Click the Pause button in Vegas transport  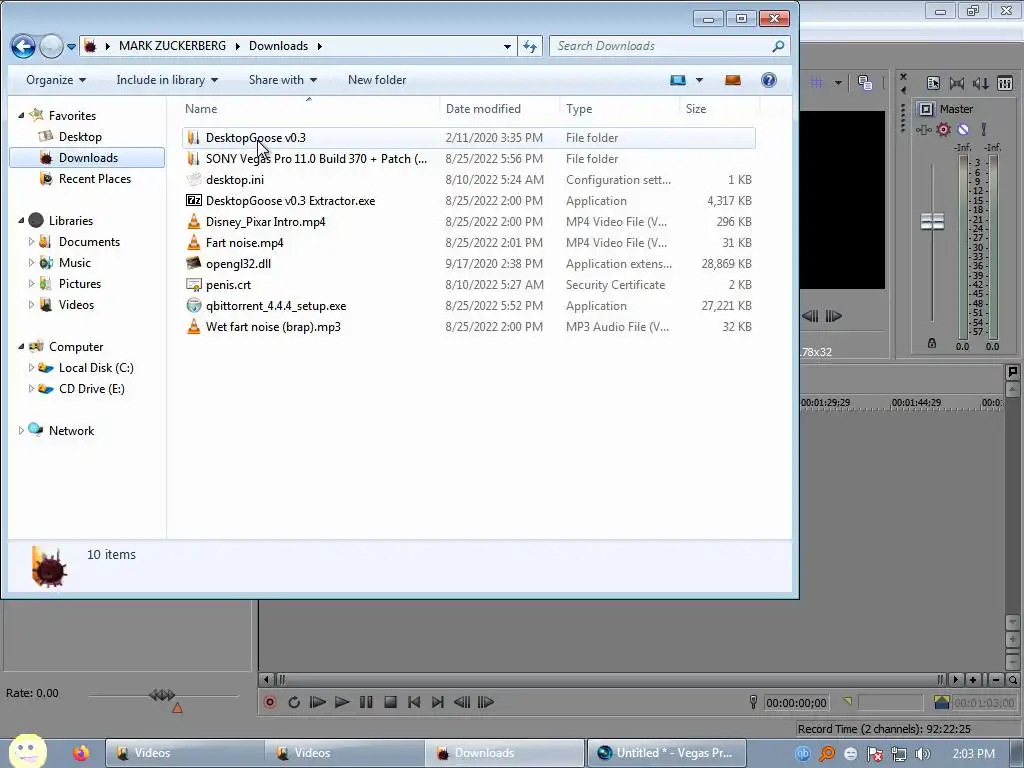[366, 702]
